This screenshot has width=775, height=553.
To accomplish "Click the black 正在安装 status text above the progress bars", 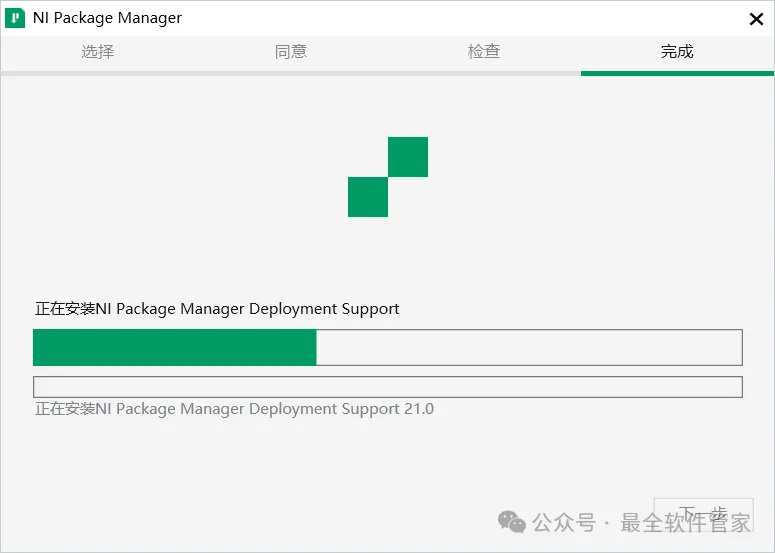I will pos(217,309).
